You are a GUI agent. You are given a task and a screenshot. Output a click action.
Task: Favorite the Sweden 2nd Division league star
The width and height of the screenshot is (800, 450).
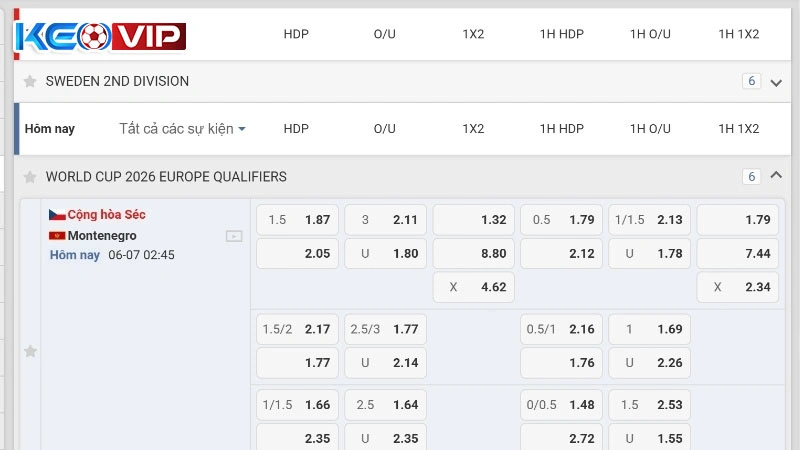[30, 81]
